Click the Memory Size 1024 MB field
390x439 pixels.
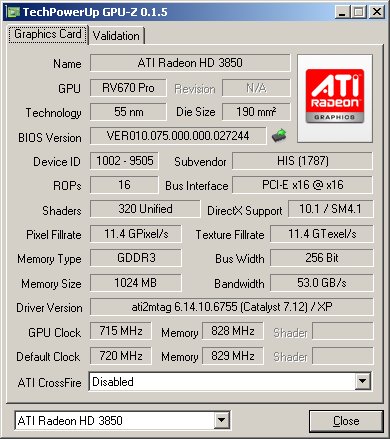point(136,283)
